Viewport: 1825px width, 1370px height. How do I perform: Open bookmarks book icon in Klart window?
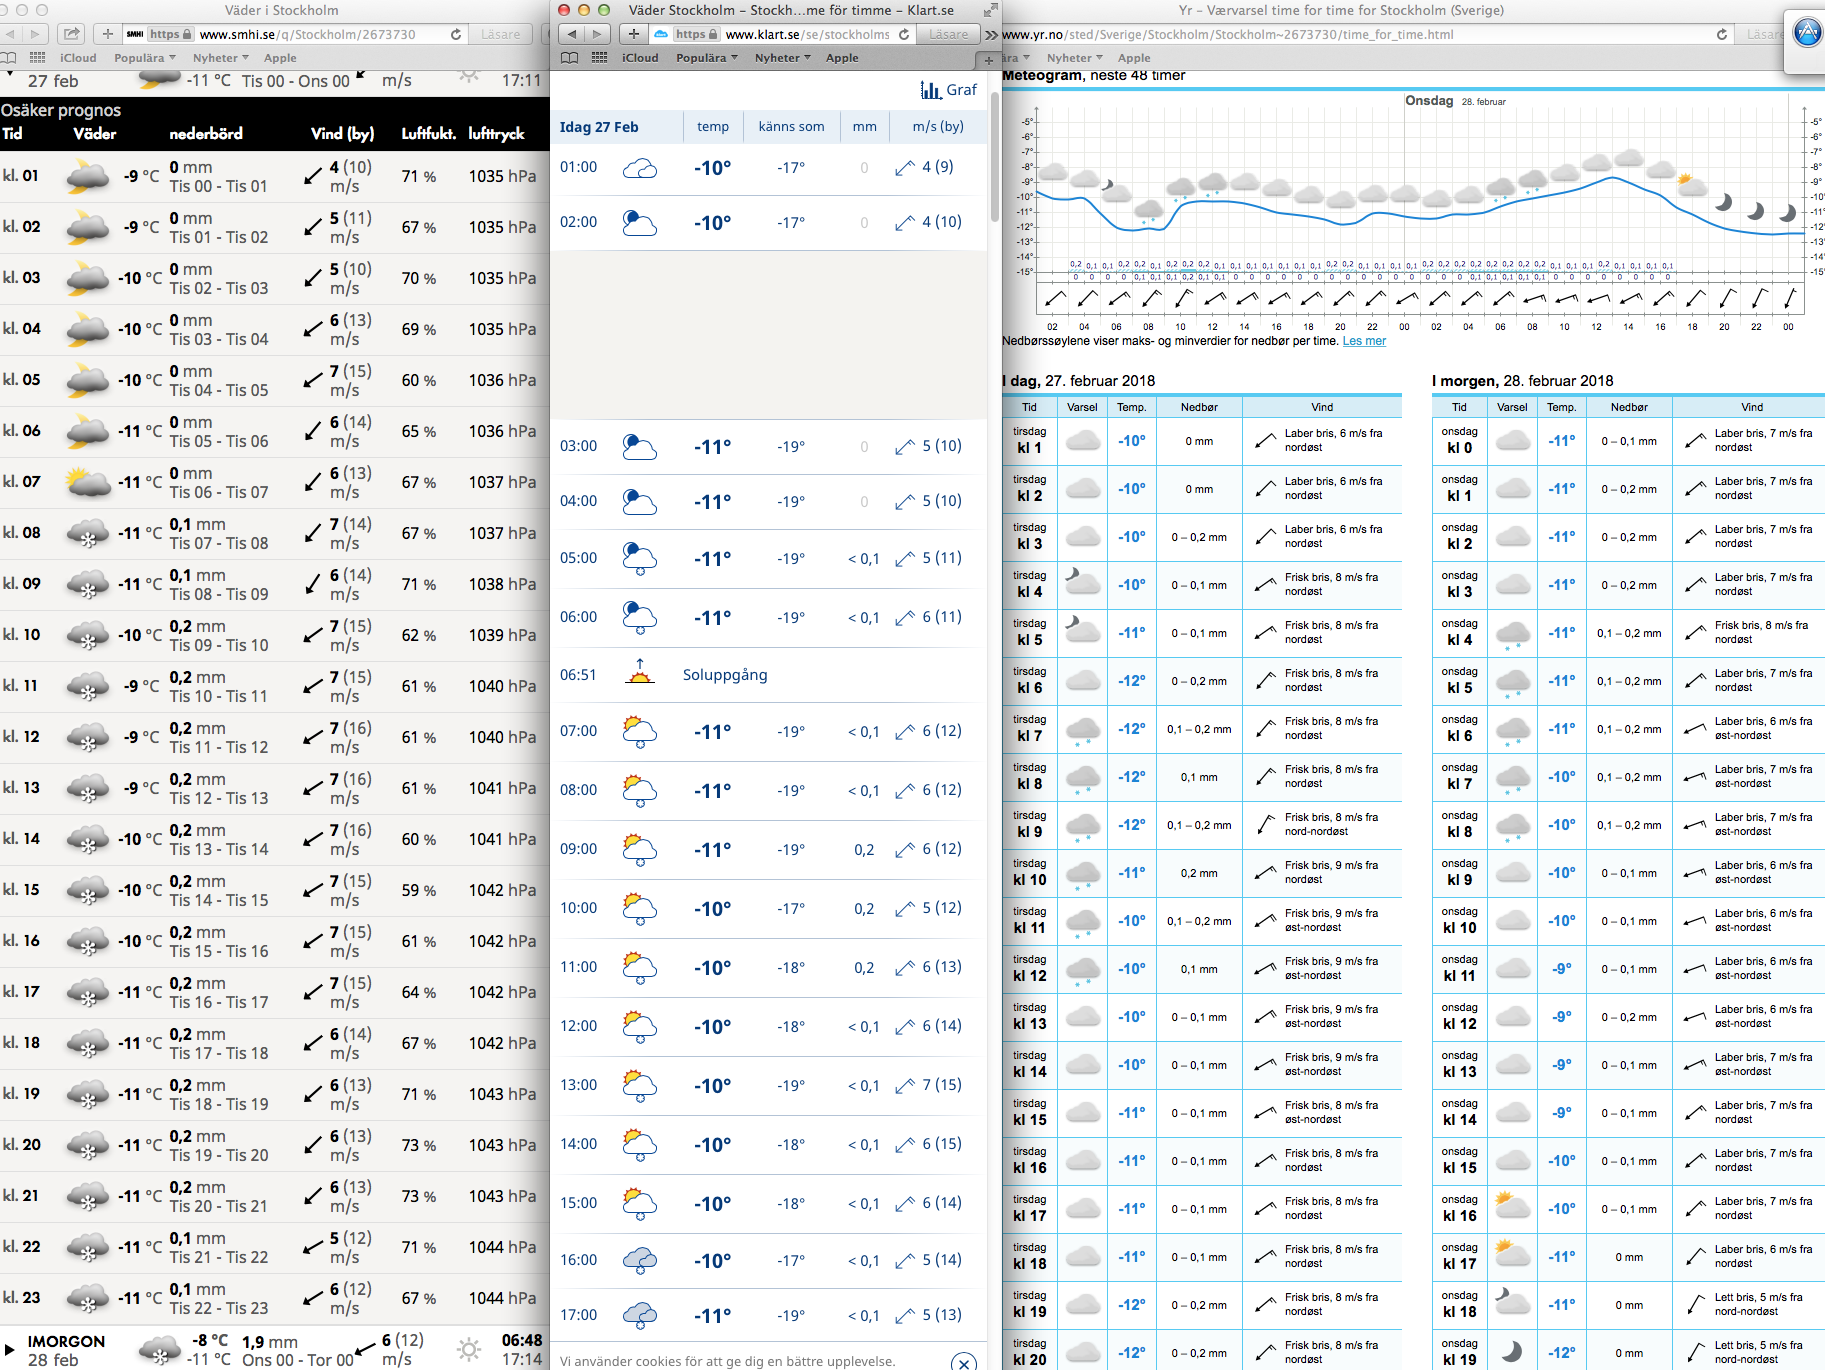pos(570,58)
